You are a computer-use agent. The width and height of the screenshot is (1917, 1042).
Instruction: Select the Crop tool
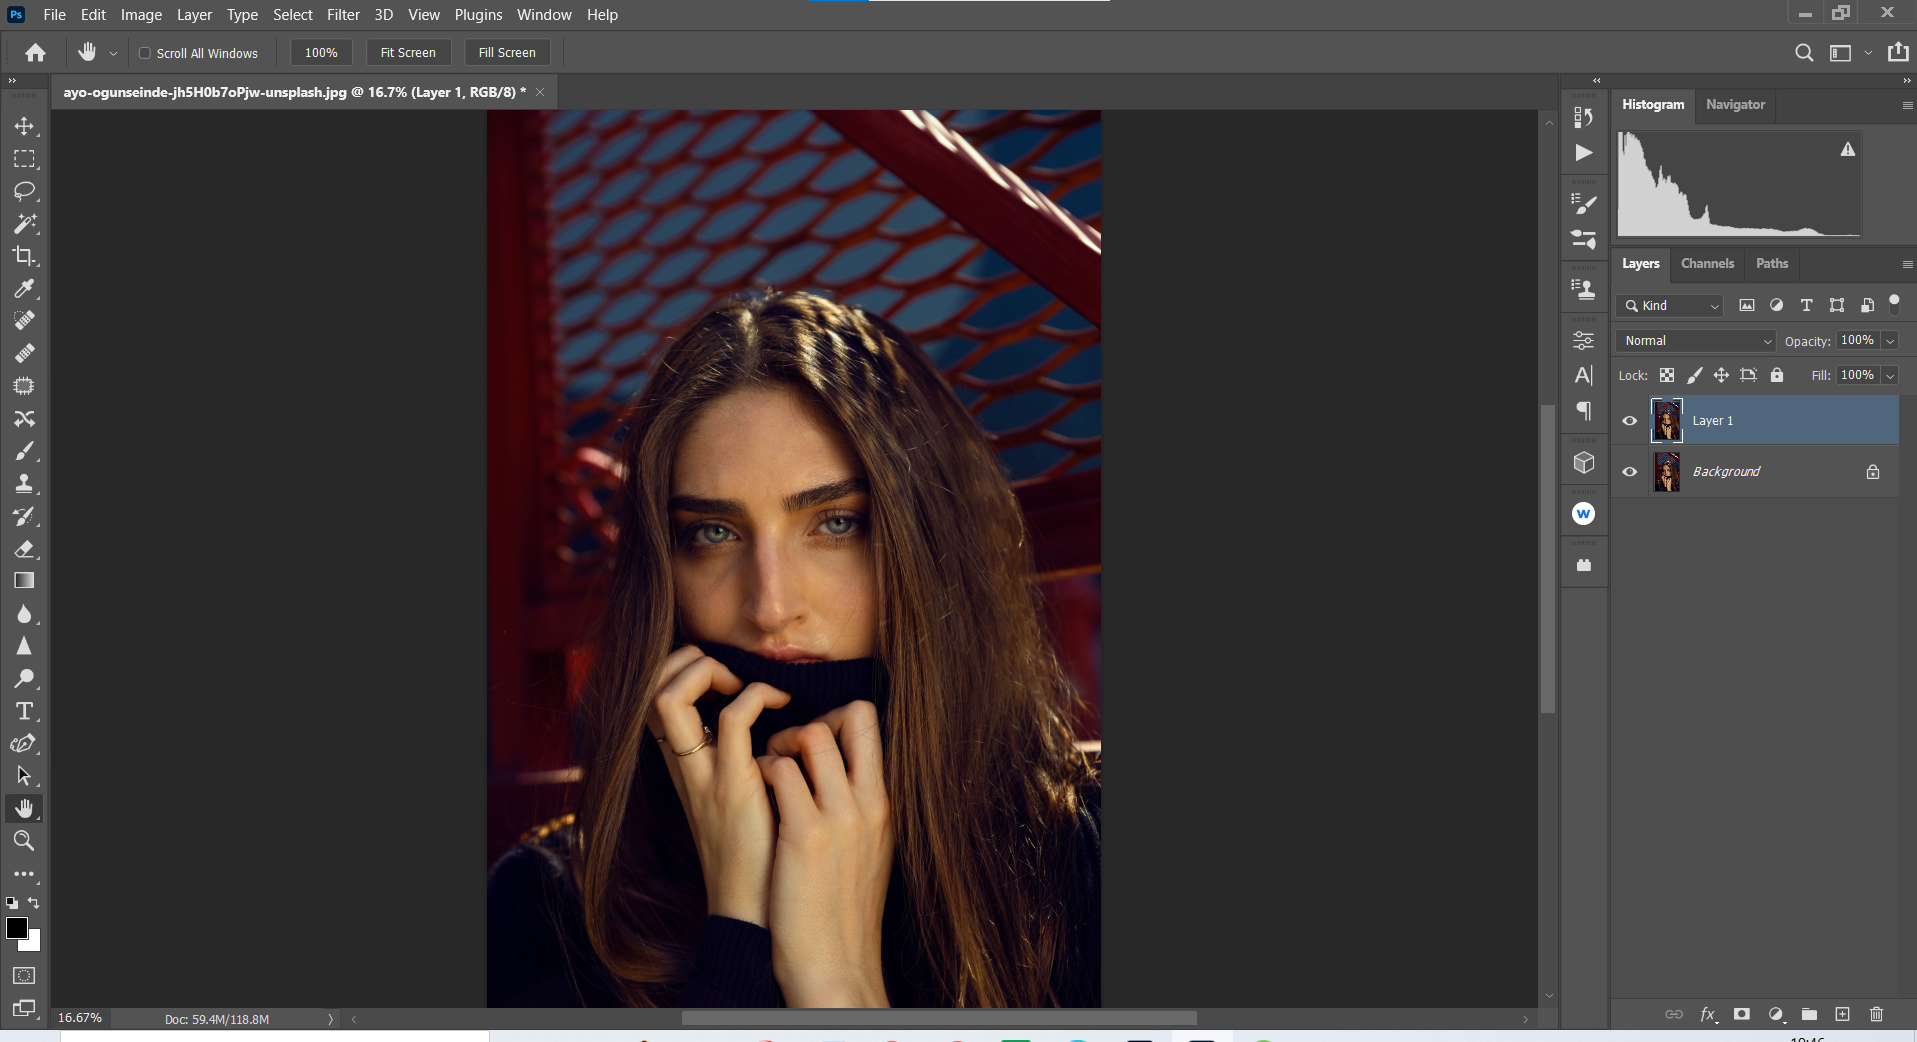pyautogui.click(x=24, y=256)
